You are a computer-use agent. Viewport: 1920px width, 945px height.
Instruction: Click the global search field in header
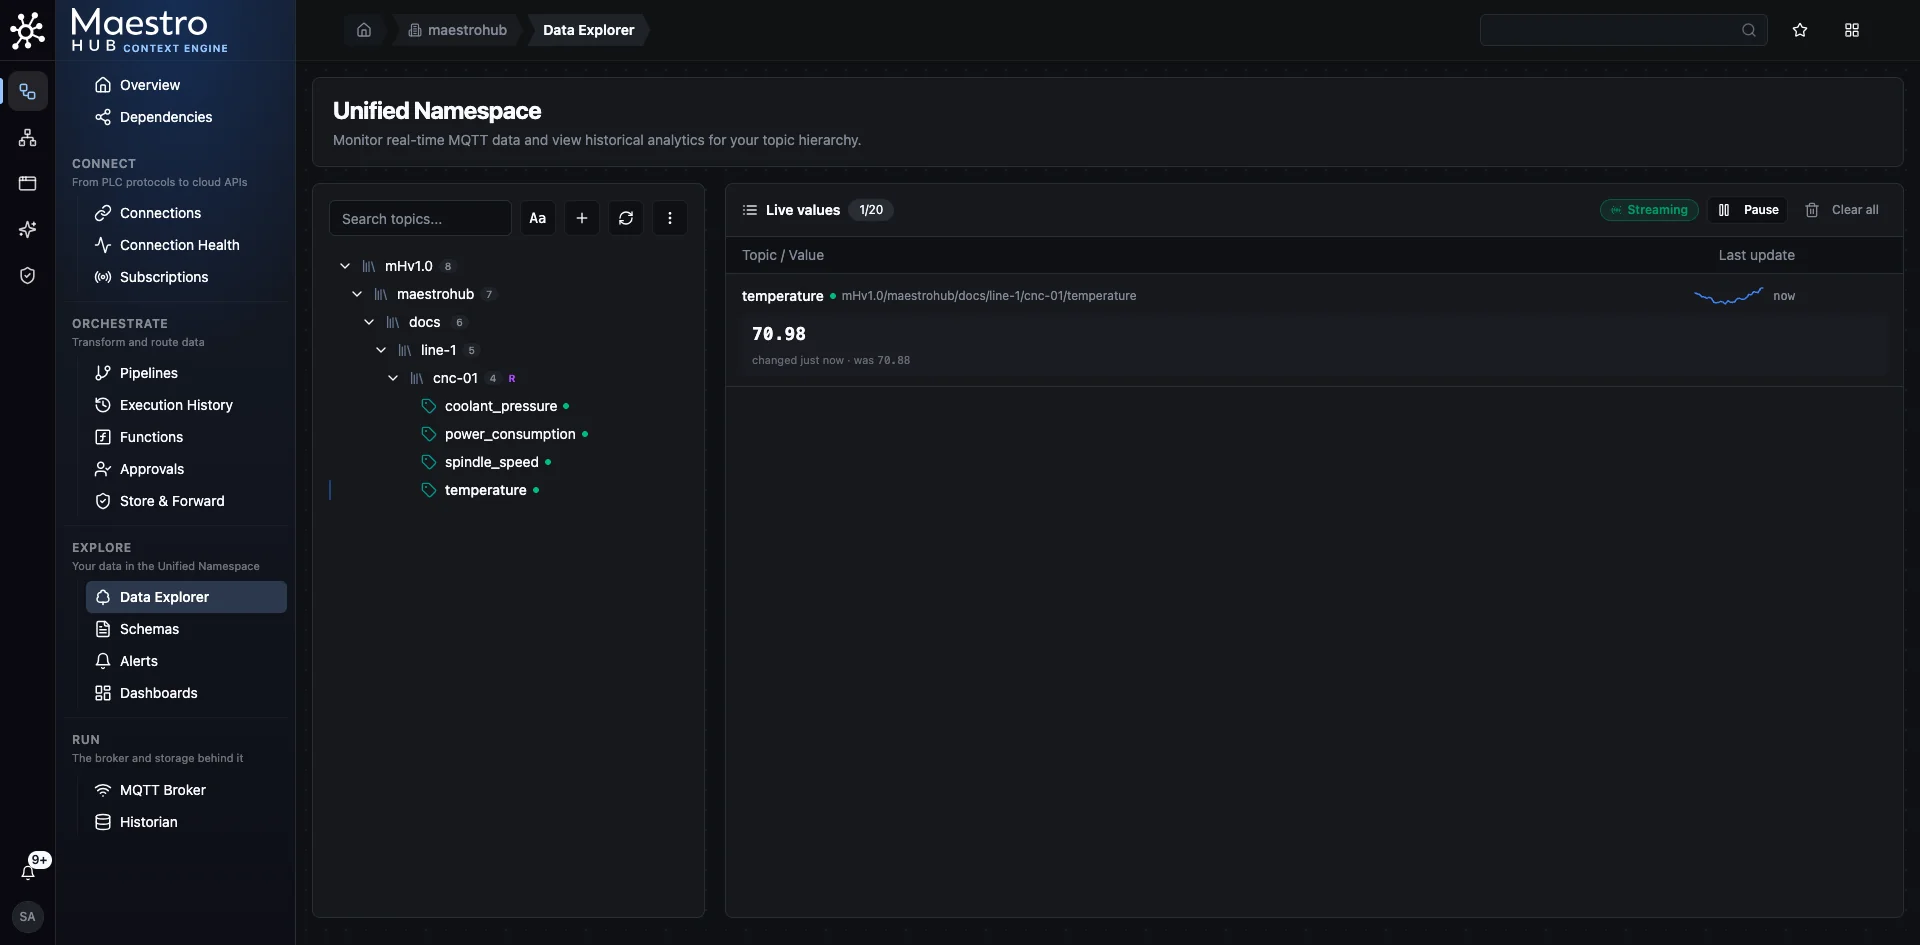tap(1623, 30)
